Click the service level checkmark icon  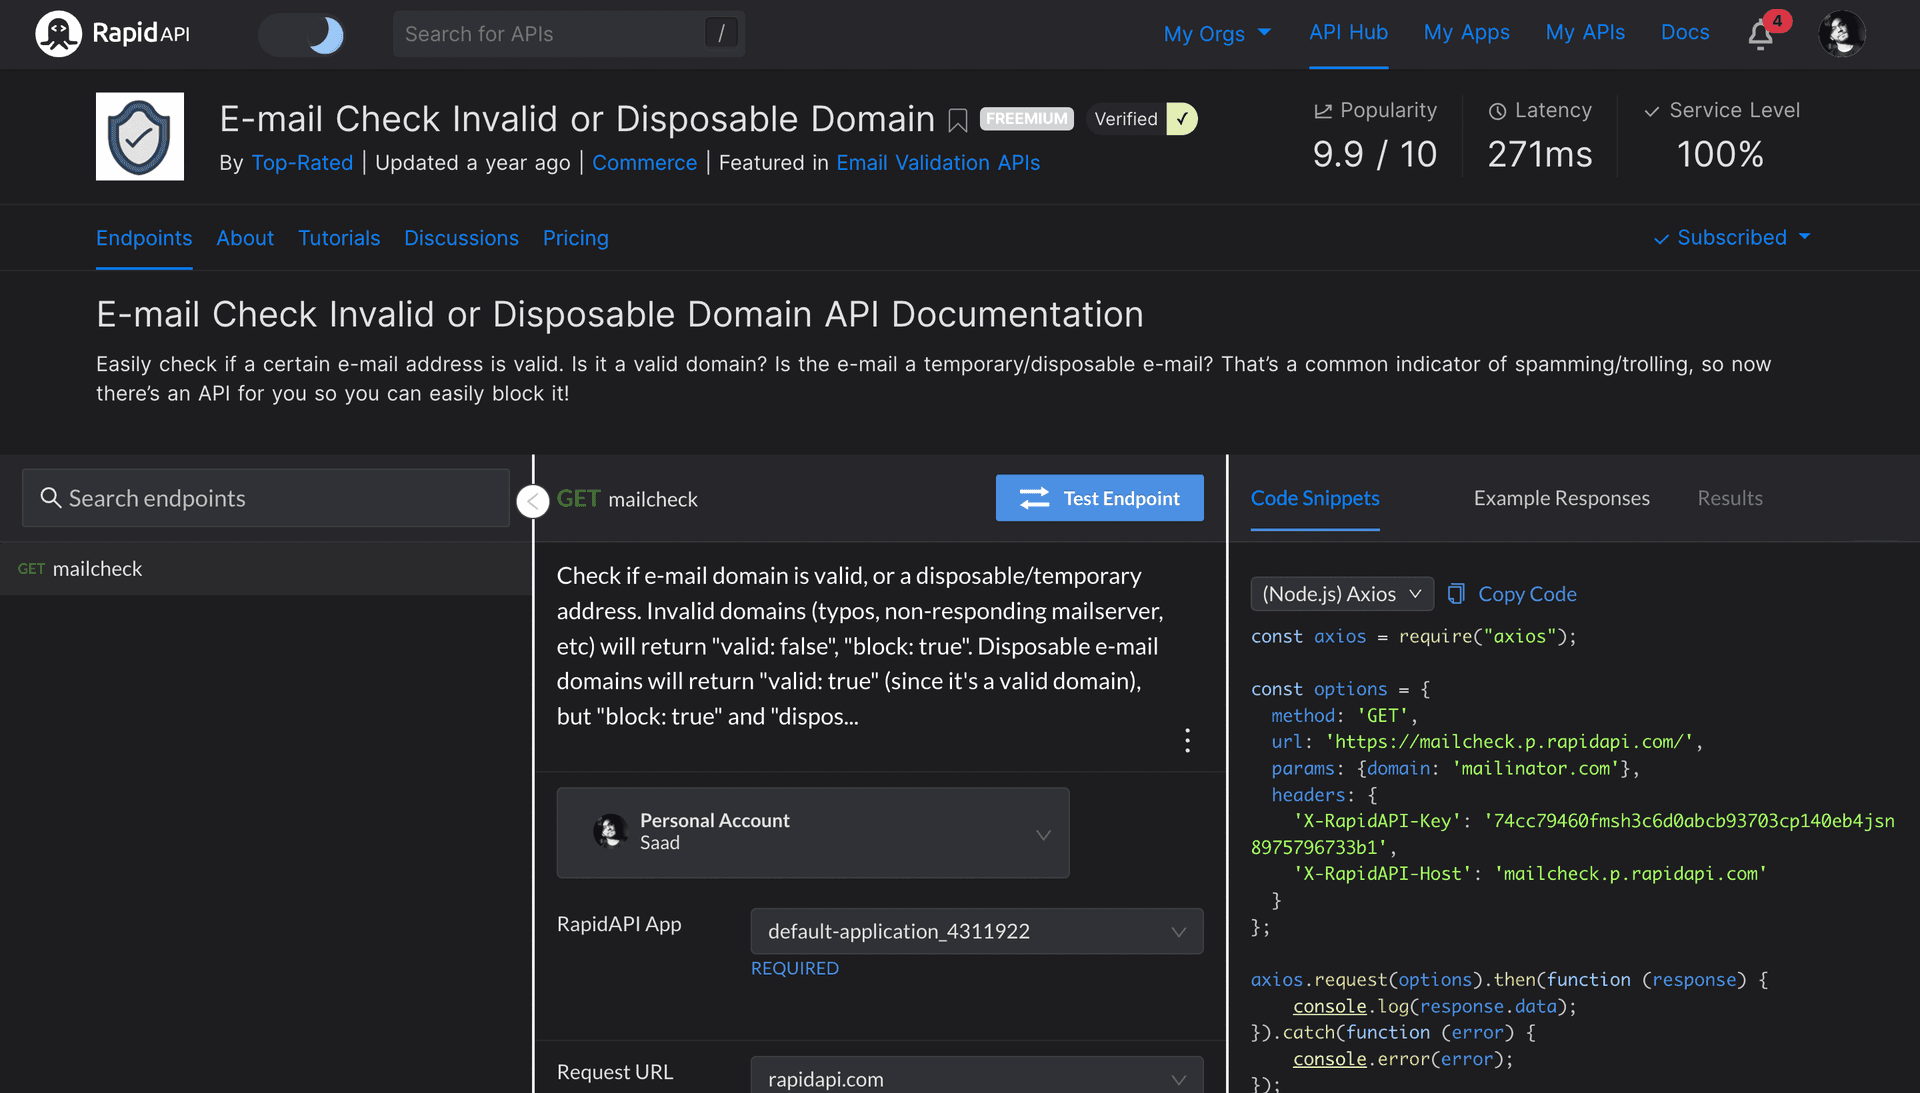[1650, 111]
